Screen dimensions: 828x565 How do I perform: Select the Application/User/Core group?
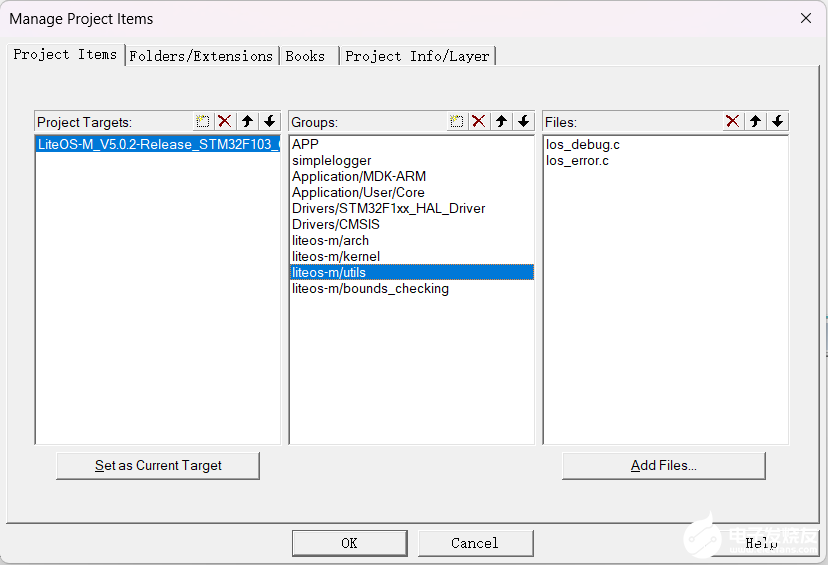point(412,192)
